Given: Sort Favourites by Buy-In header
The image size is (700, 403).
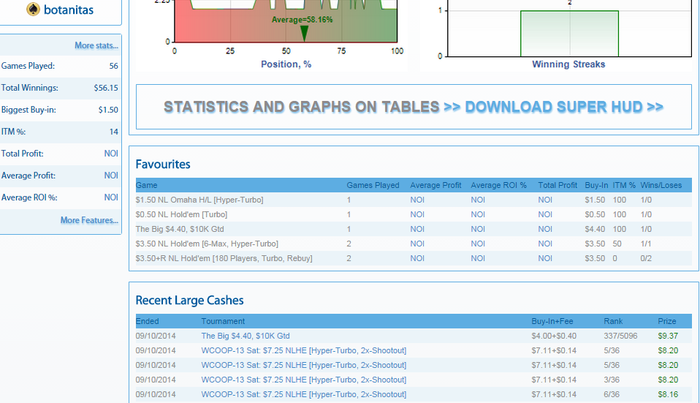Looking at the screenshot, I should tap(596, 185).
